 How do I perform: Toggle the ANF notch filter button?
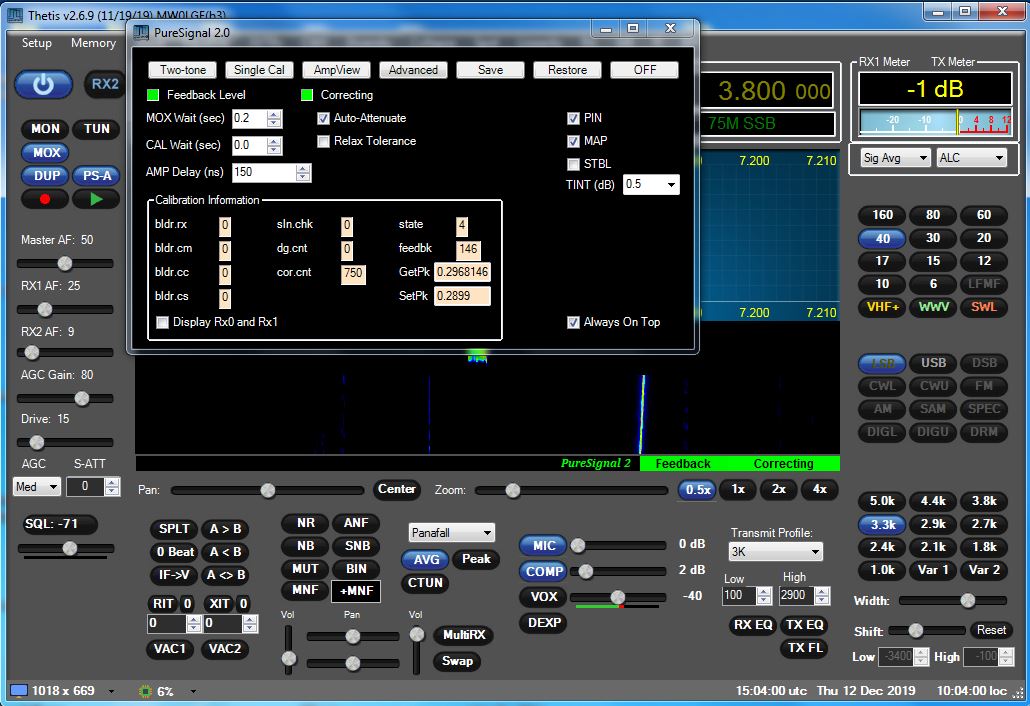tap(356, 523)
